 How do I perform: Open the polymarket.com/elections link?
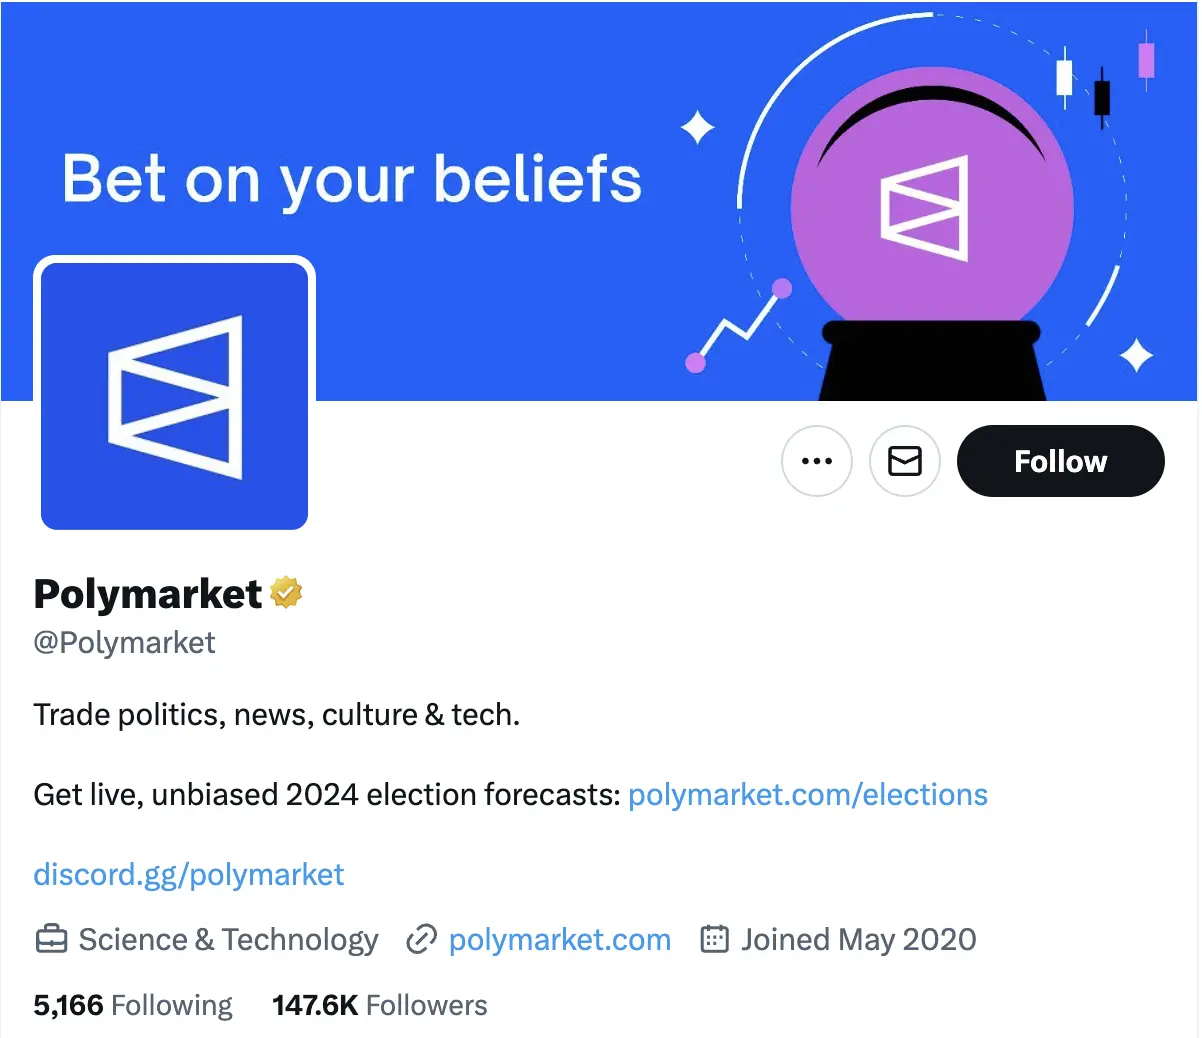807,794
